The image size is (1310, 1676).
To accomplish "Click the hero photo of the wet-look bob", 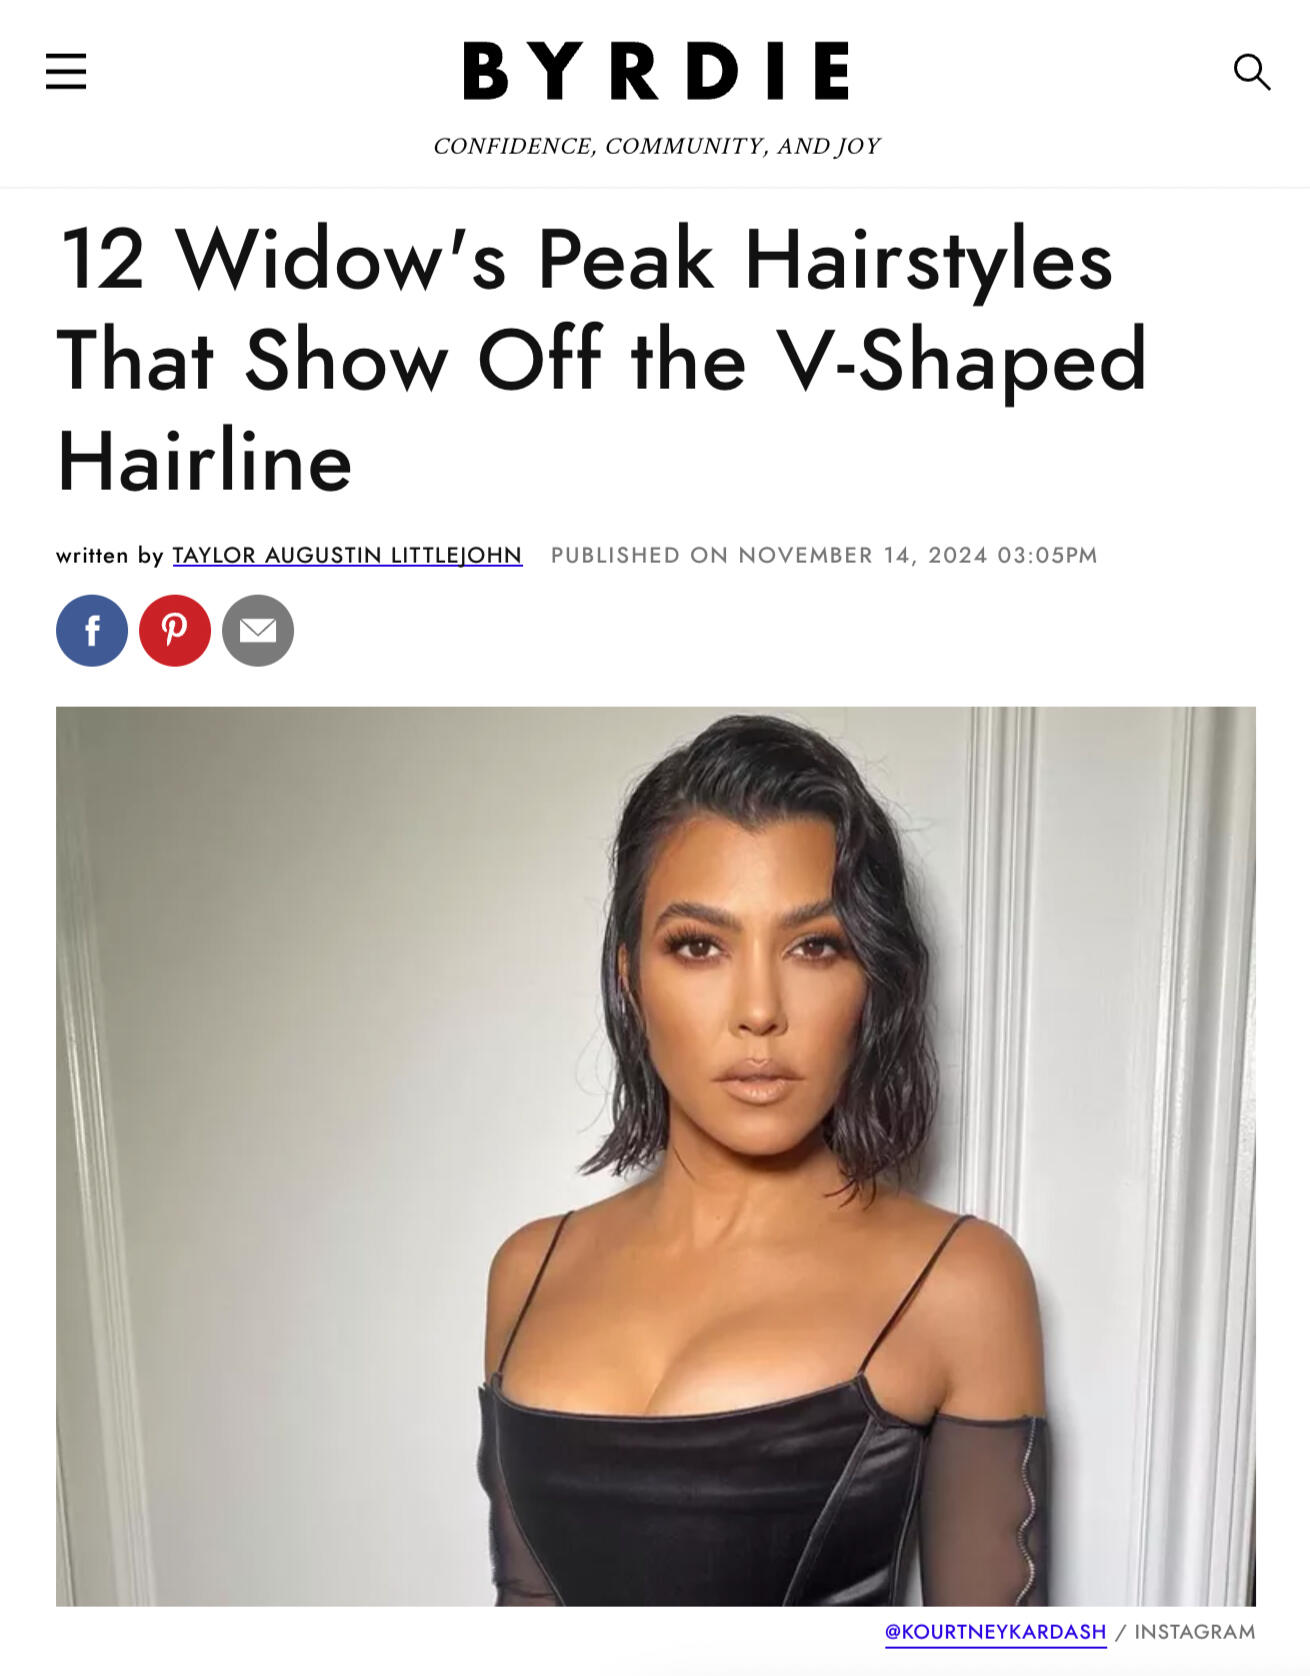I will coord(656,1156).
